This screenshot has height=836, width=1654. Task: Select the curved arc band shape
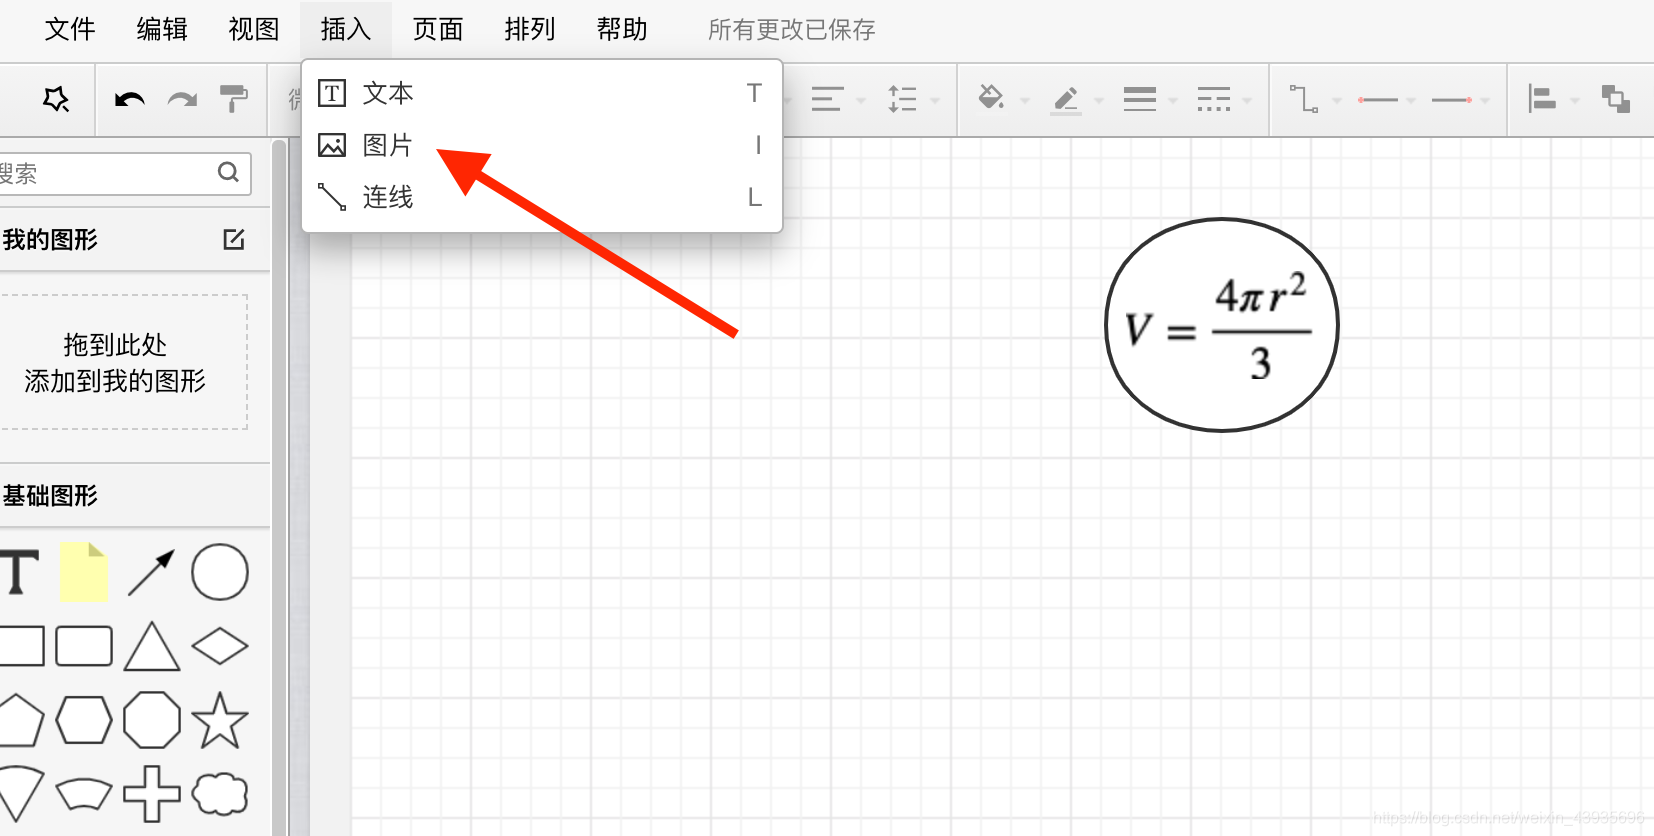click(84, 794)
